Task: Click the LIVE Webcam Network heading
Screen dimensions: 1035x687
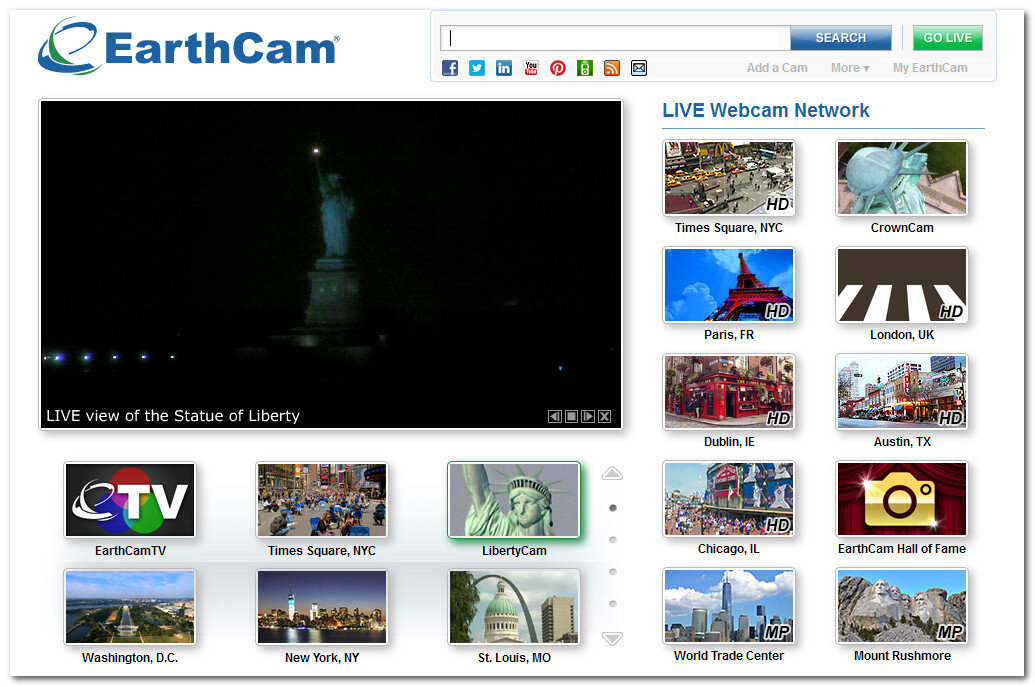Action: point(766,110)
